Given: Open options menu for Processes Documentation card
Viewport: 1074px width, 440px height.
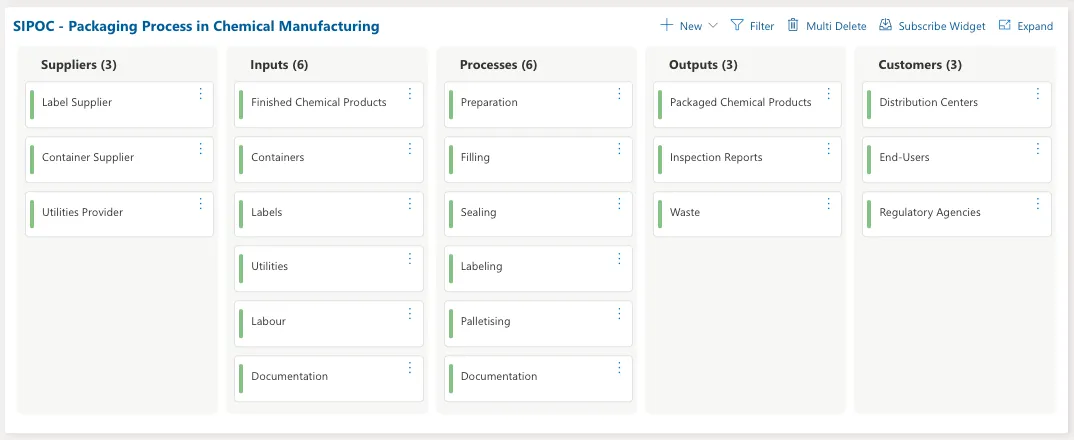Looking at the screenshot, I should coord(619,368).
